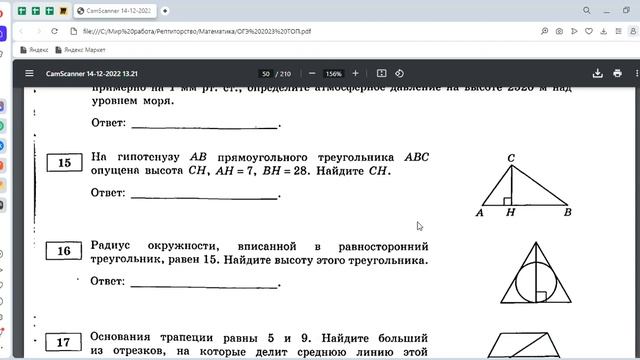This screenshot has height=360, width=640.
Task: Click the zoom level field showing 156%
Action: coord(333,74)
